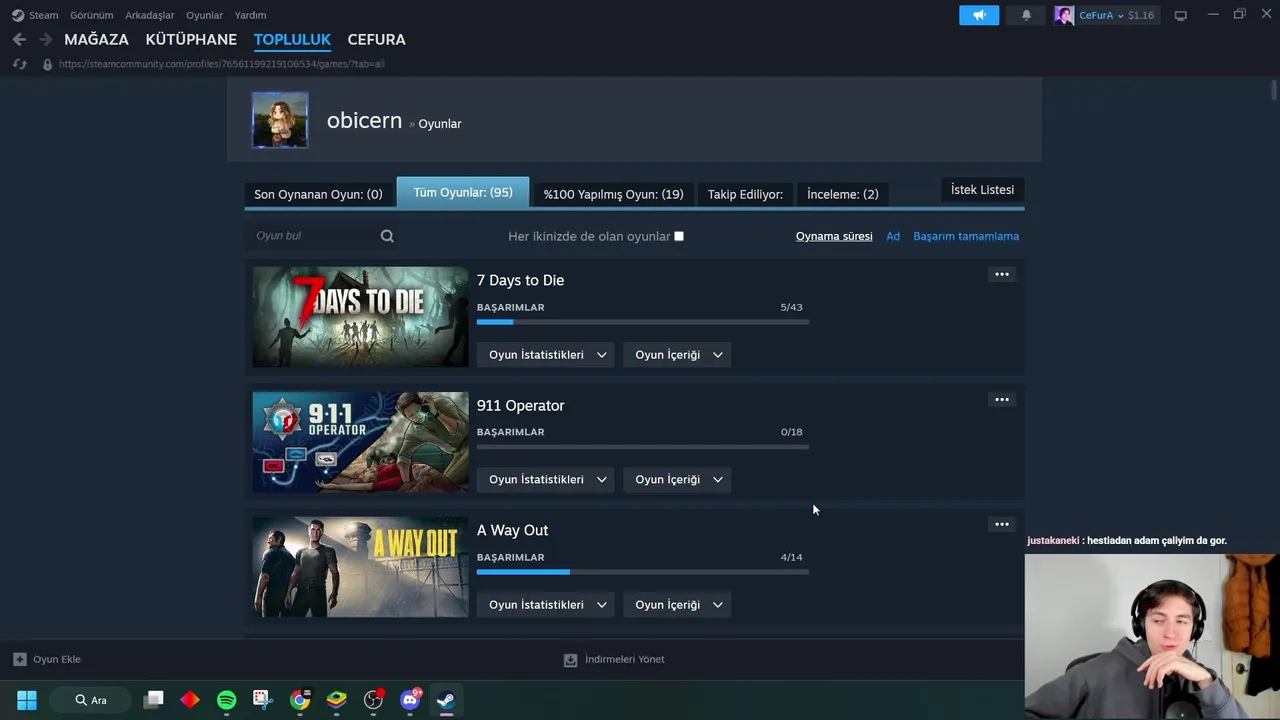Reload the page with the refresh icon

(19, 64)
